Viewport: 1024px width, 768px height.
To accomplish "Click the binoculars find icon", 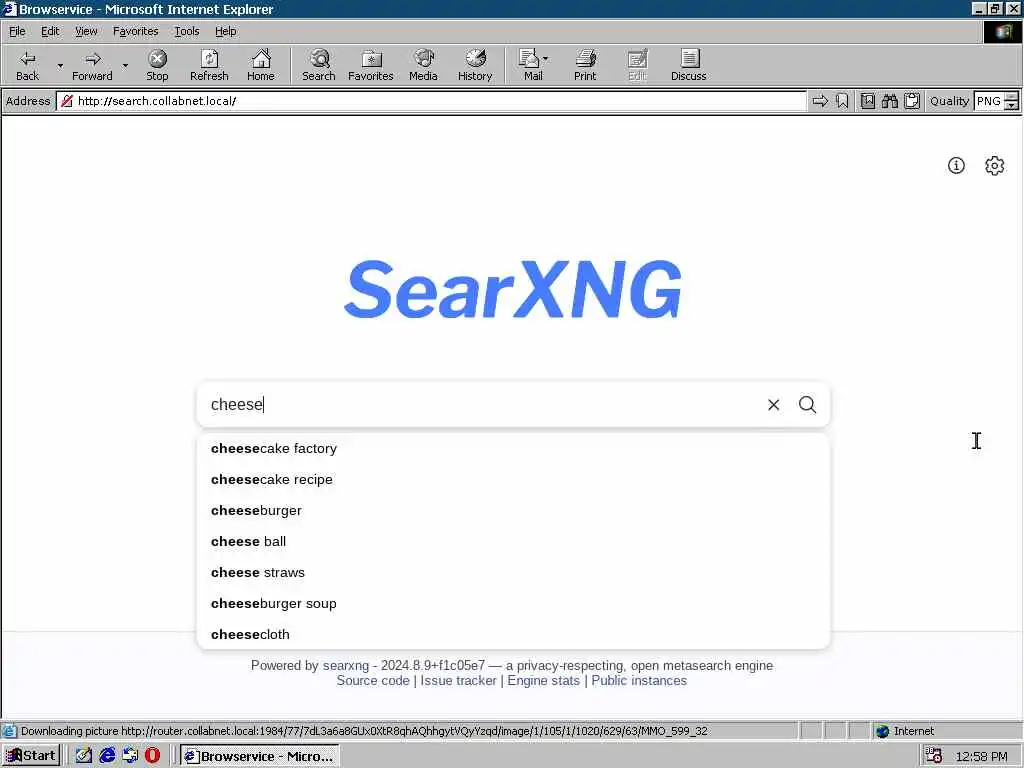I will pos(889,101).
